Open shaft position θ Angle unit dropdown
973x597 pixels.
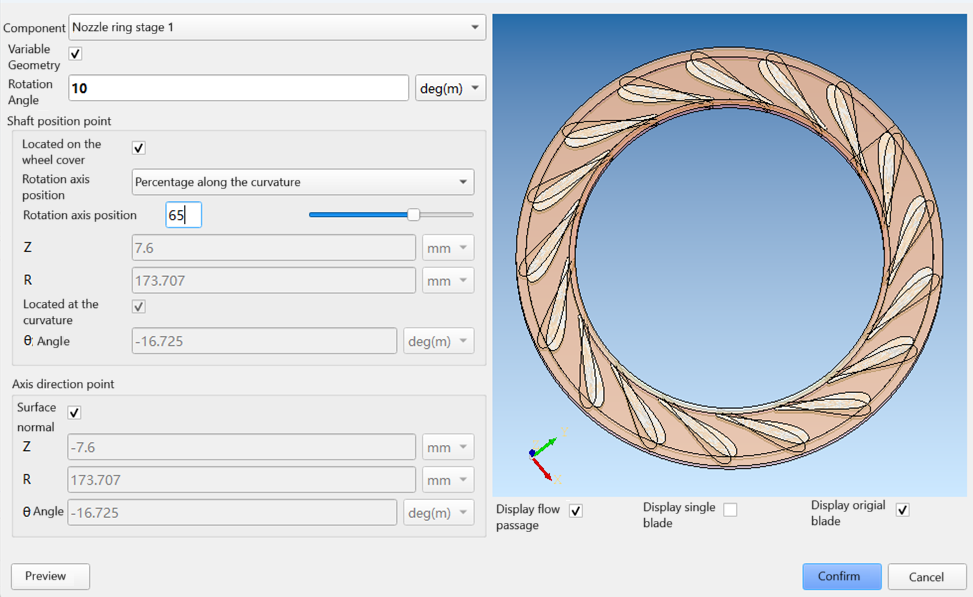439,341
